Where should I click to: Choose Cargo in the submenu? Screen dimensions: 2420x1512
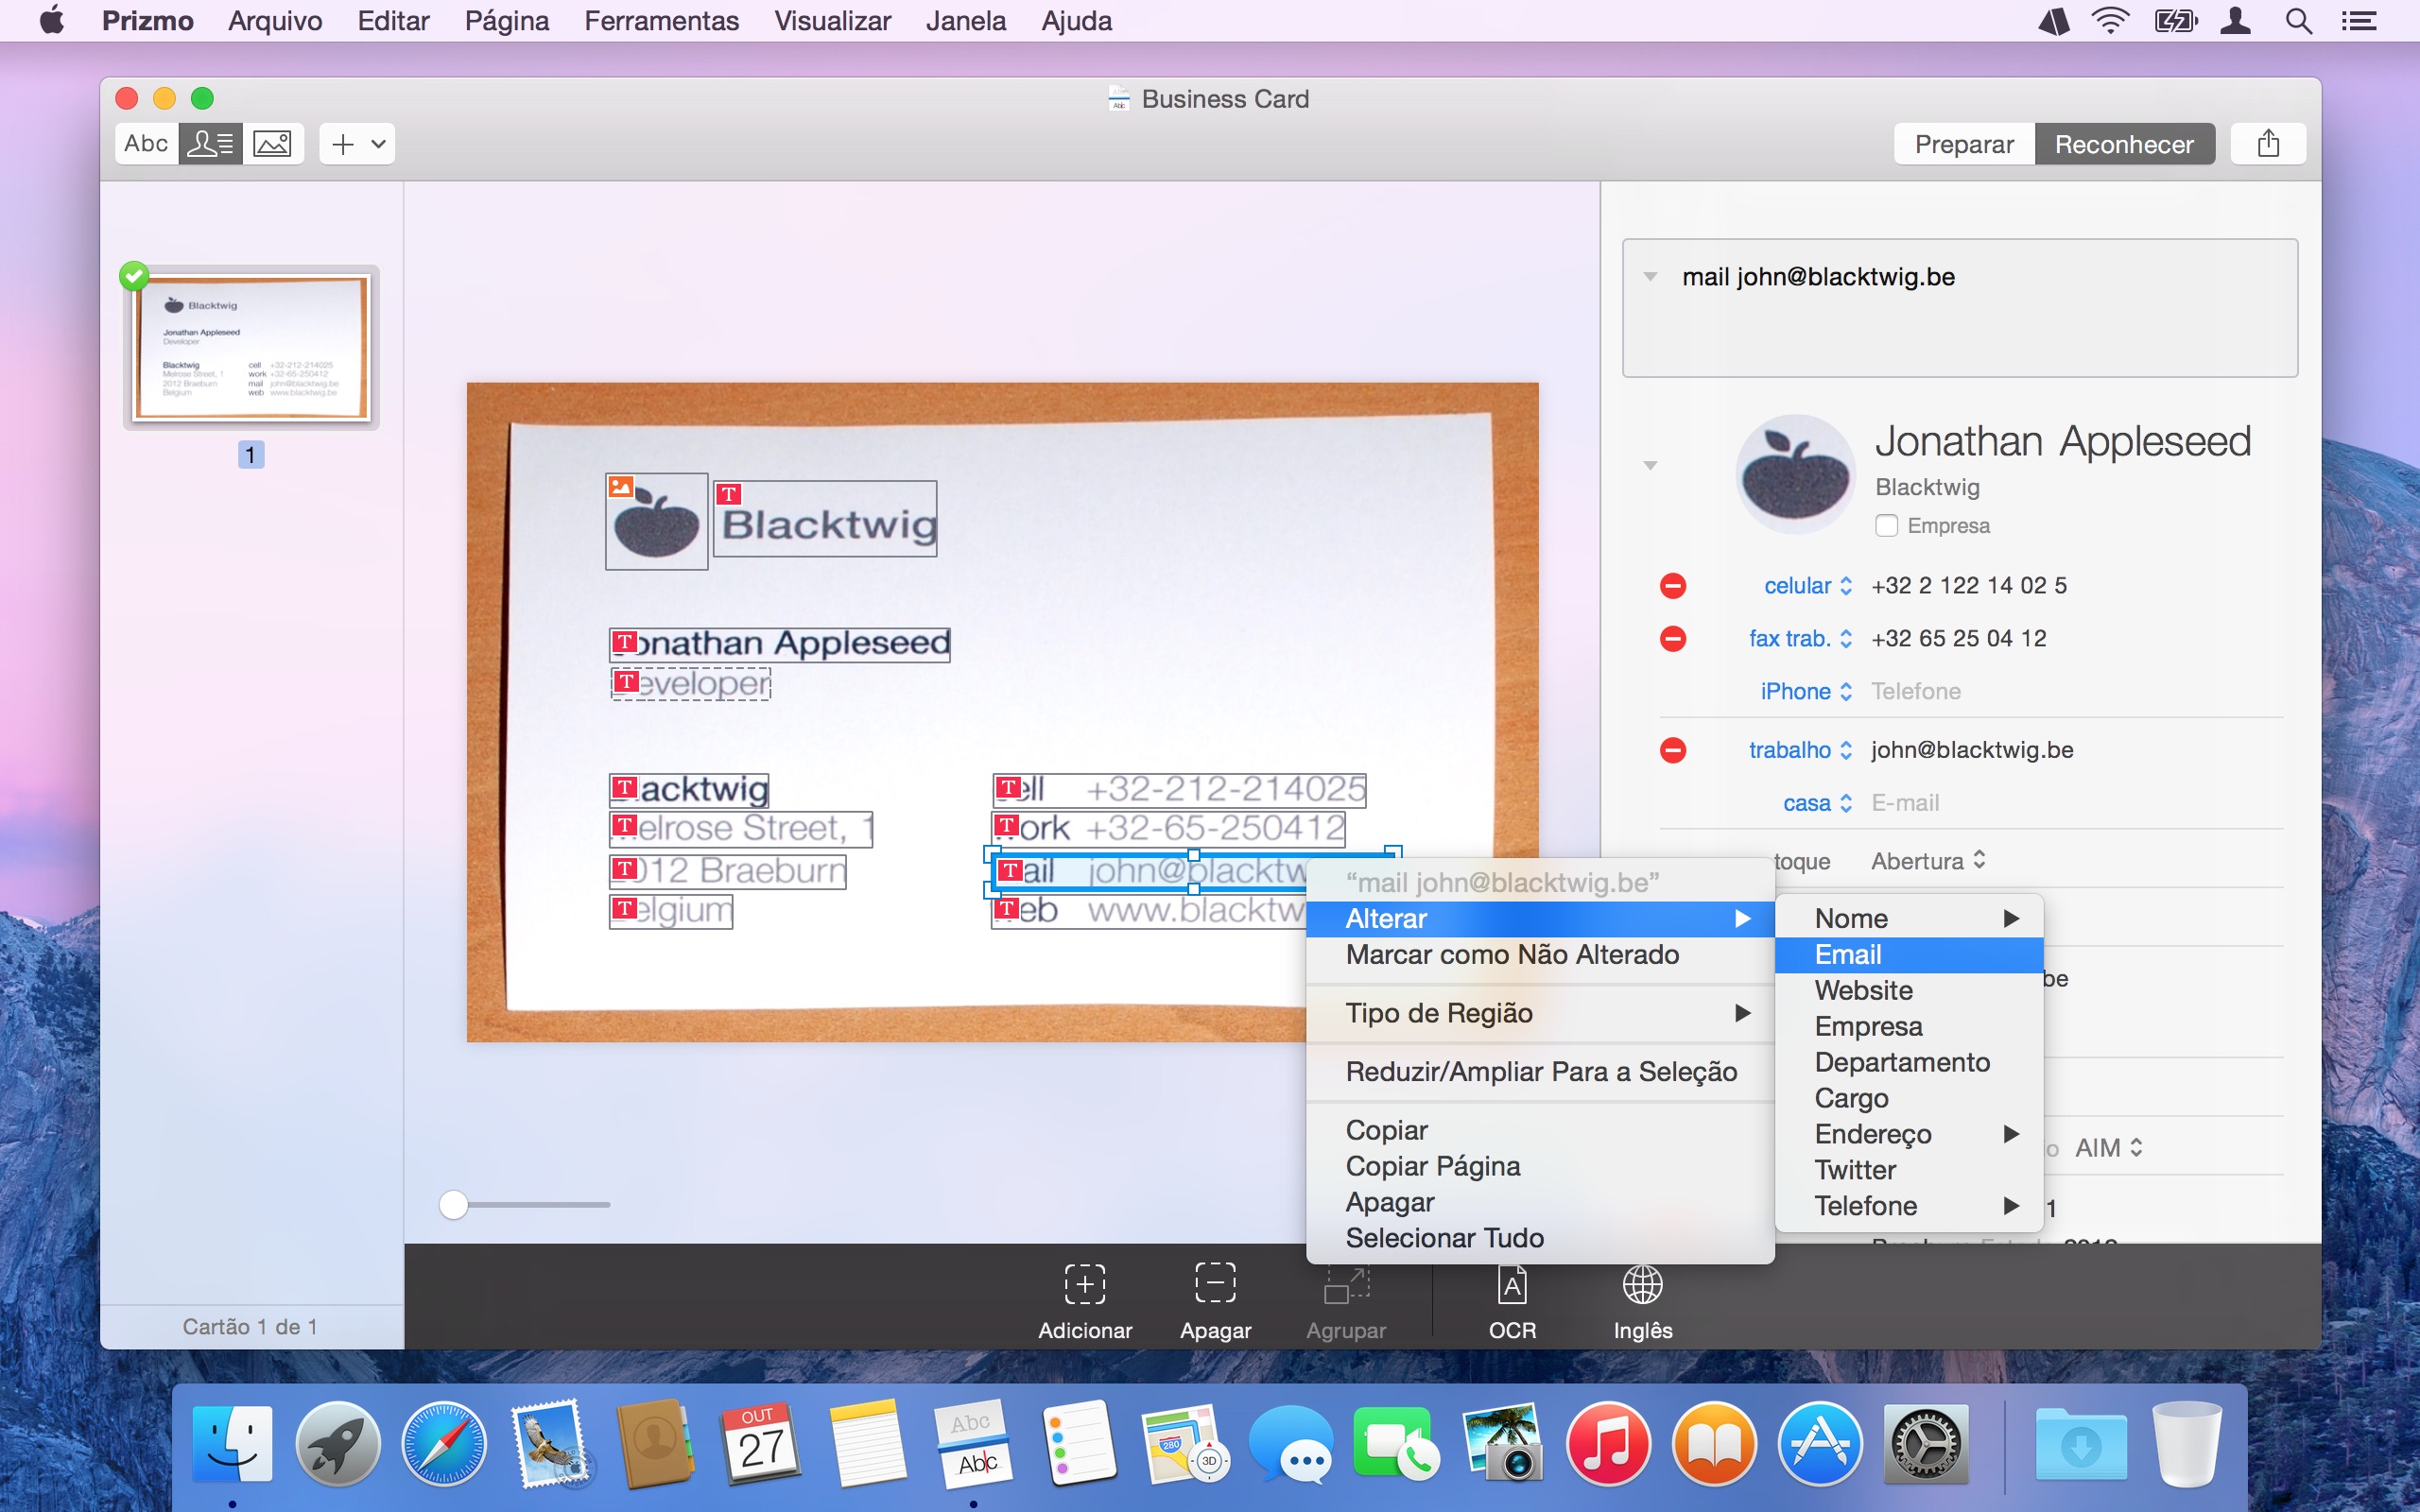1908,1098
